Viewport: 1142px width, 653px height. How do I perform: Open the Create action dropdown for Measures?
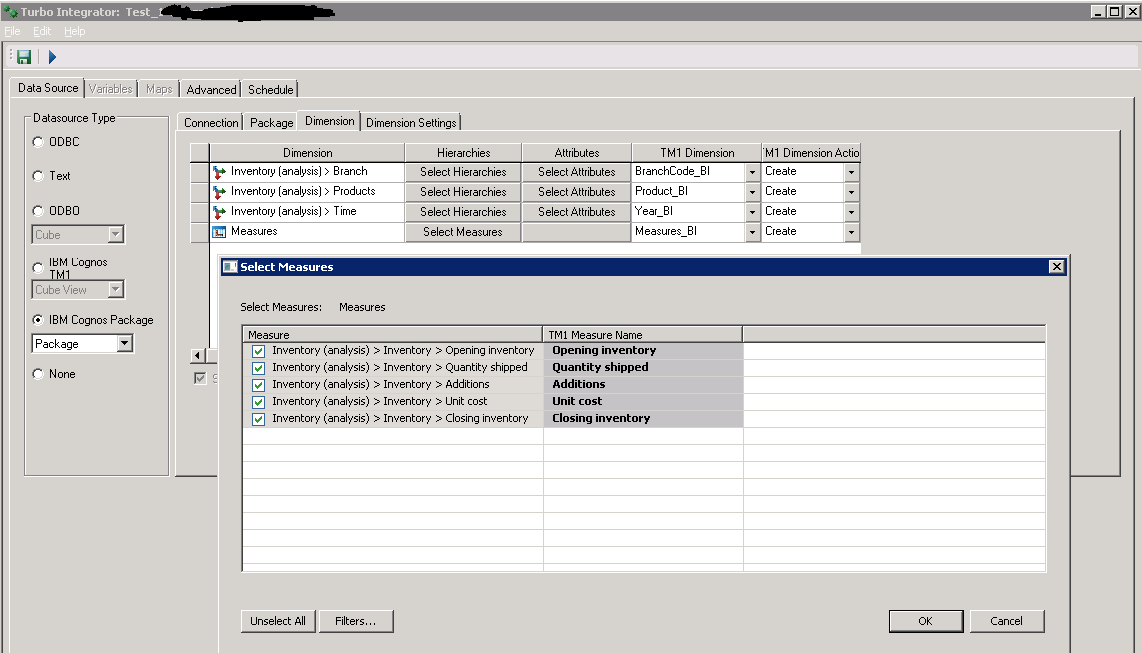851,232
